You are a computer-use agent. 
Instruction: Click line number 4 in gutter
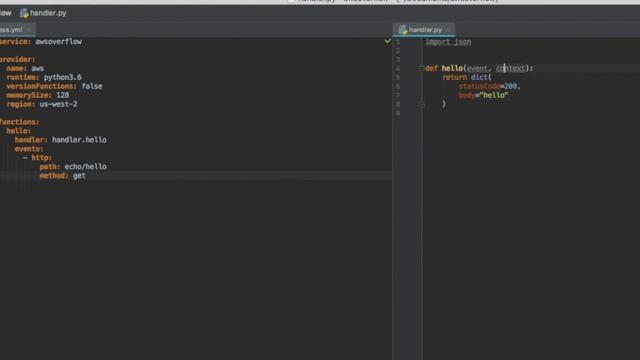pos(398,68)
